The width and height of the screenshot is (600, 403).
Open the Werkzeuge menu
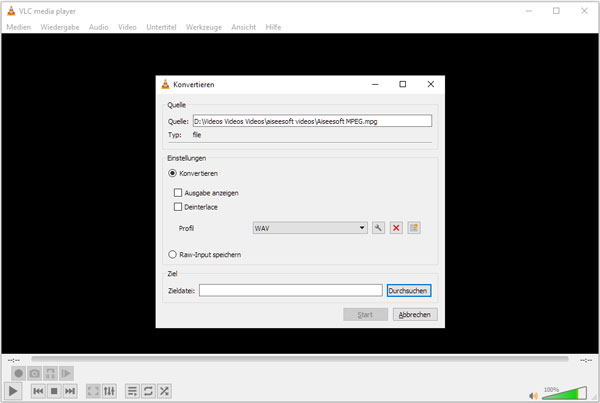(x=204, y=27)
